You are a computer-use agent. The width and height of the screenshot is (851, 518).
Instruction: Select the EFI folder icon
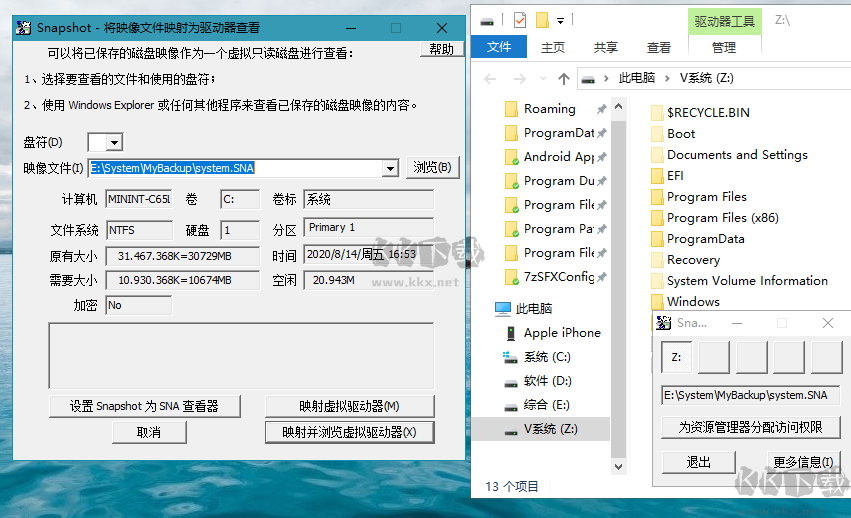point(657,175)
